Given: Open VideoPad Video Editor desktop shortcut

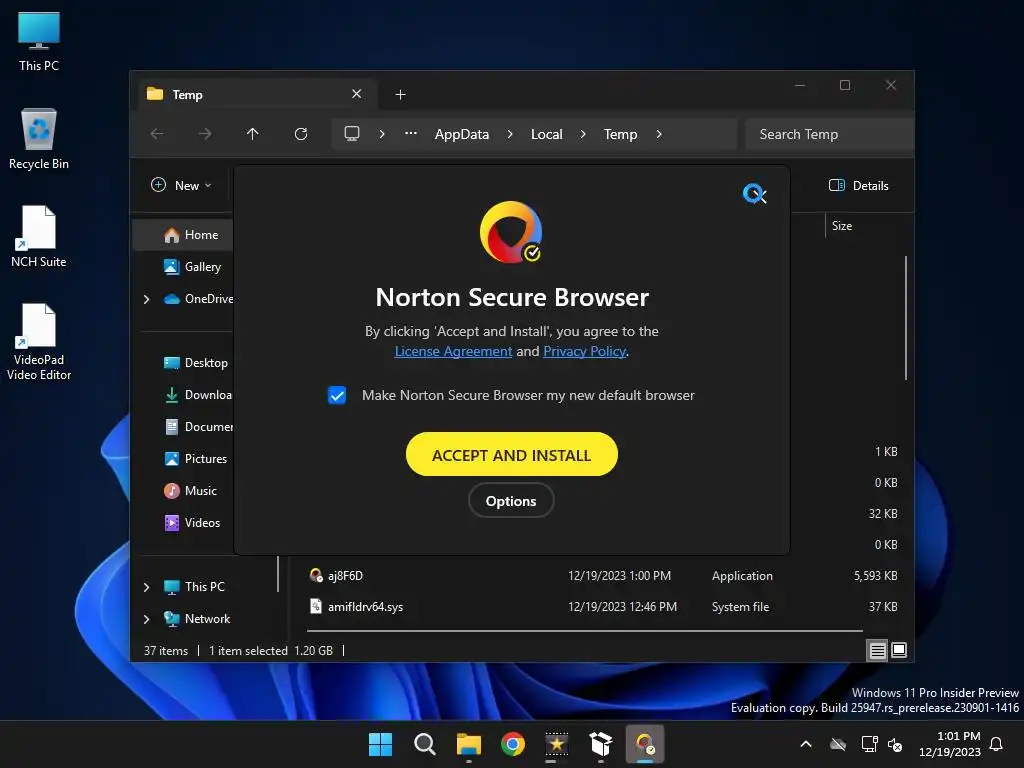Looking at the screenshot, I should coord(39,342).
